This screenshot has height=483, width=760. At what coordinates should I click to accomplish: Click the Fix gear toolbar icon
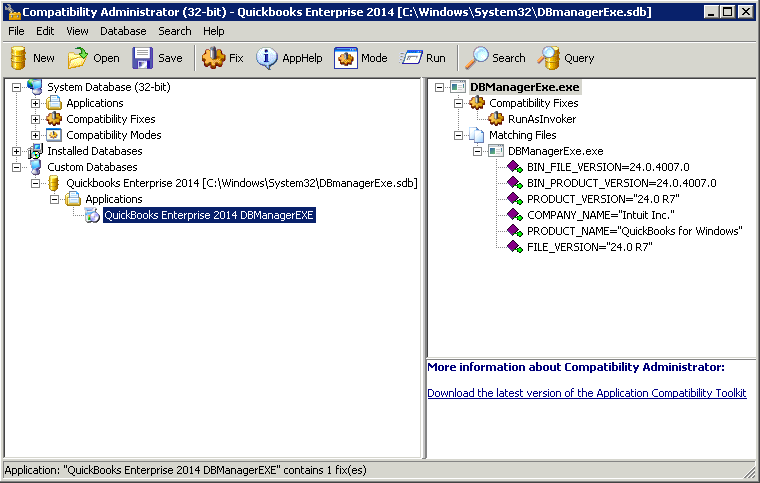(213, 58)
